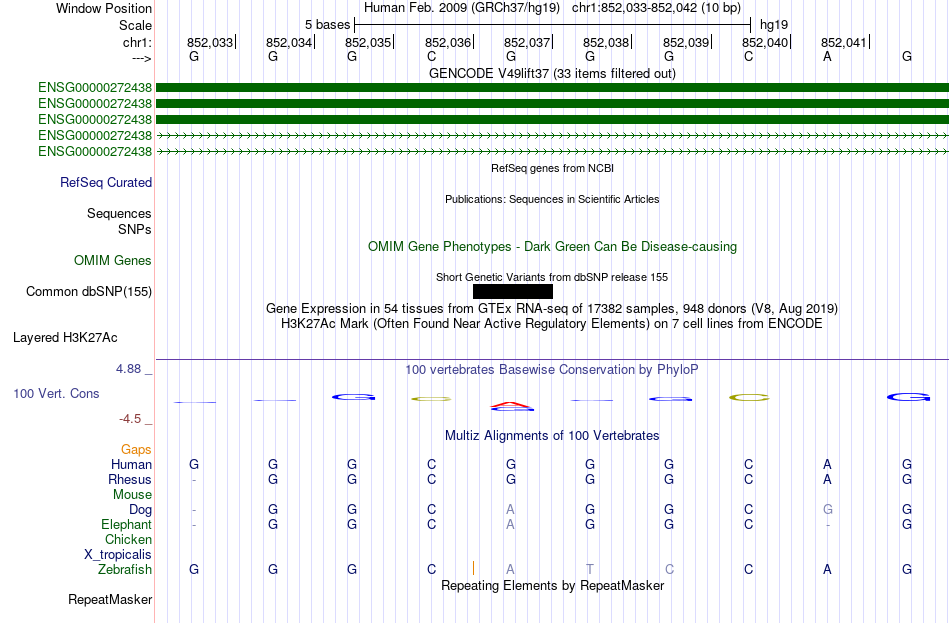Click the RepeatMasker track label
950x623 pixels.
click(x=110, y=600)
